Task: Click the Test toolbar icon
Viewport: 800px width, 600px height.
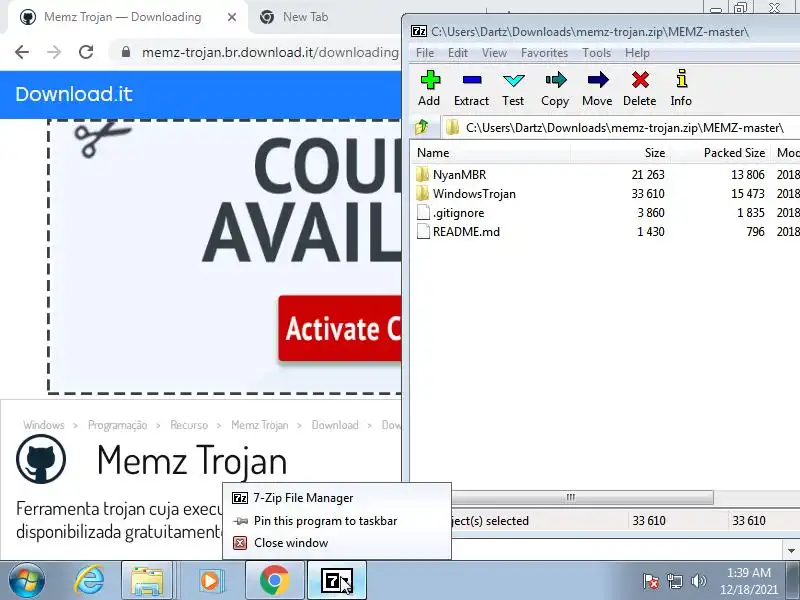Action: click(x=513, y=88)
